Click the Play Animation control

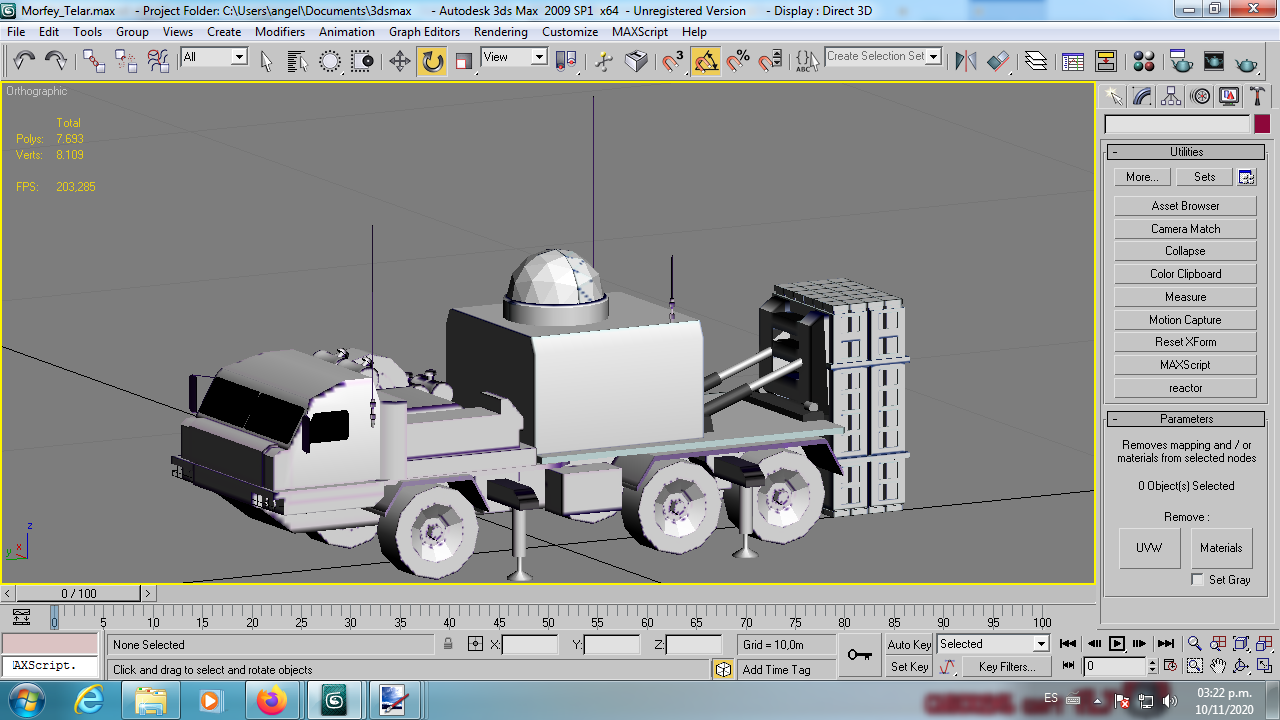pyautogui.click(x=1117, y=644)
